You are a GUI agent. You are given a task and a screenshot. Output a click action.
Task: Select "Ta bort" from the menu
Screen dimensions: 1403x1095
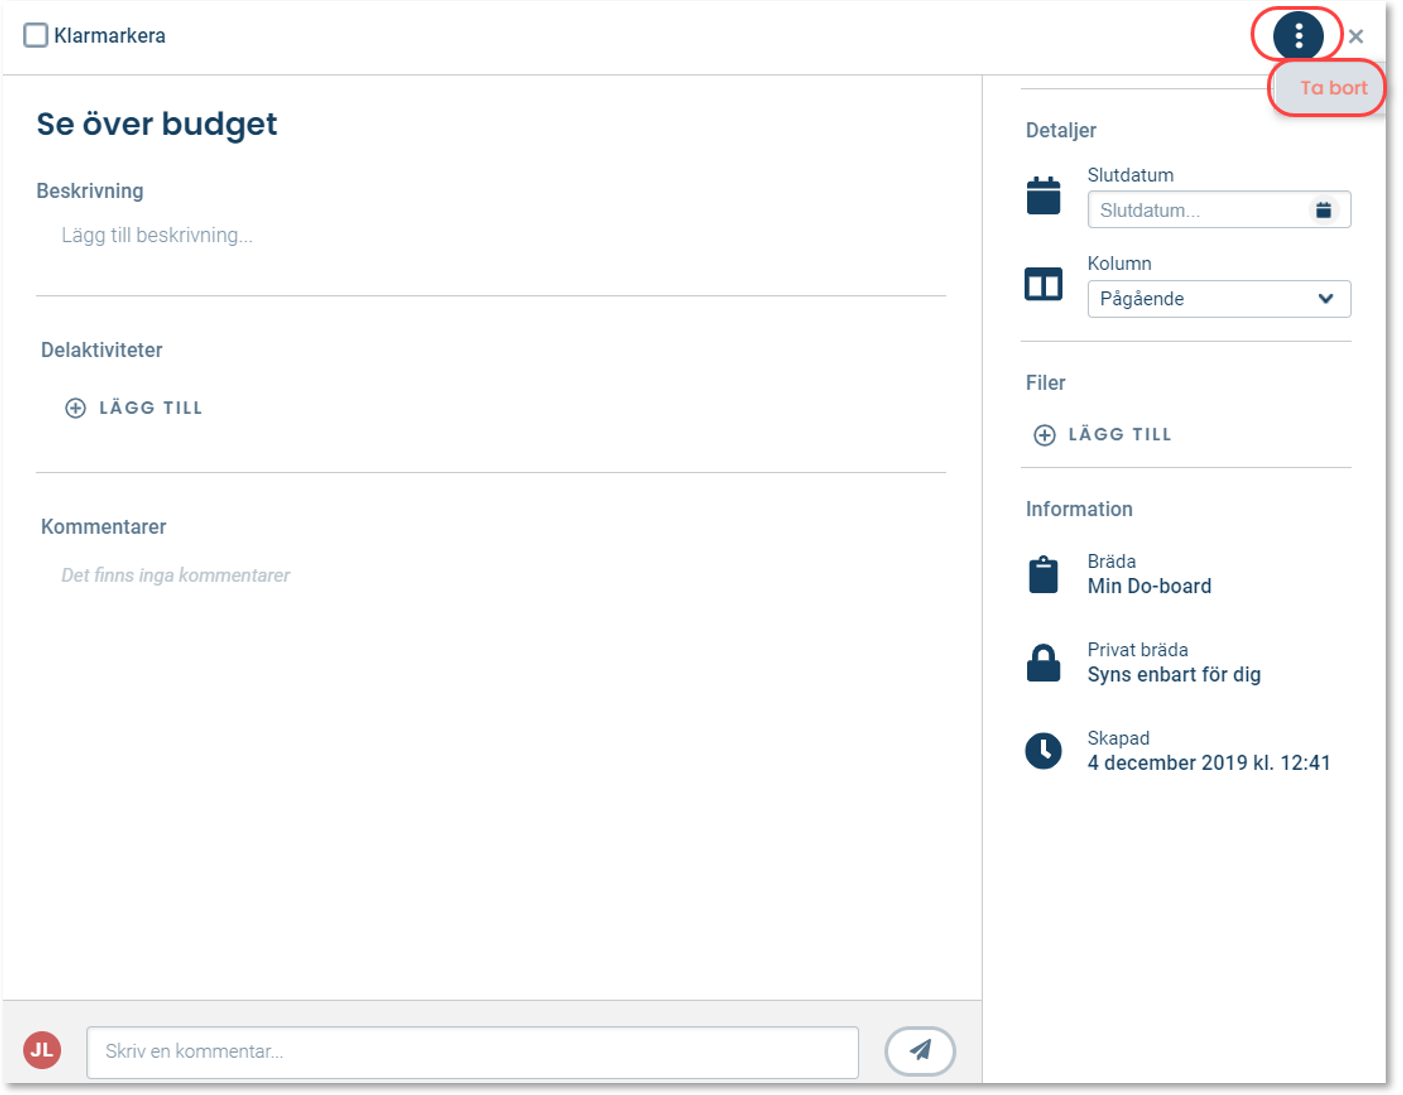[1332, 88]
